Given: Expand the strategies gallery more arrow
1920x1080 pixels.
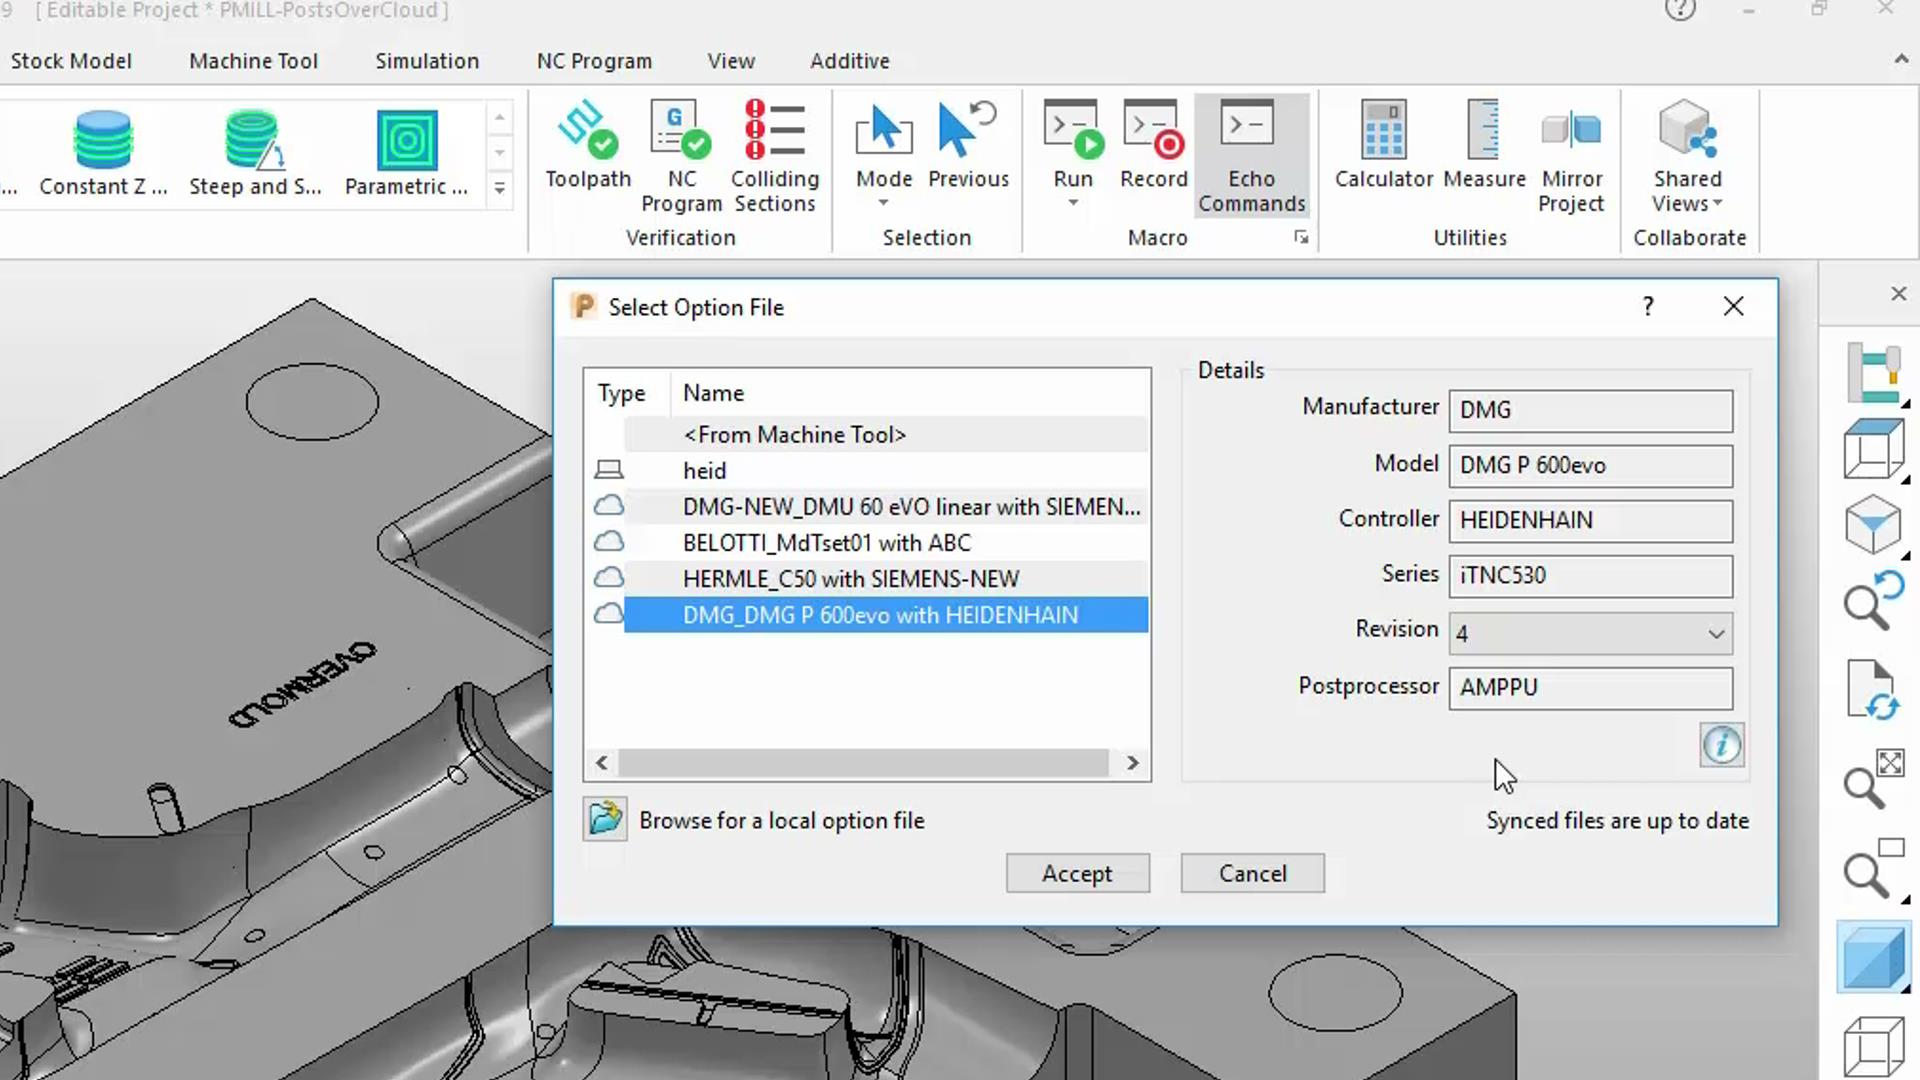Looking at the screenshot, I should pyautogui.click(x=499, y=188).
